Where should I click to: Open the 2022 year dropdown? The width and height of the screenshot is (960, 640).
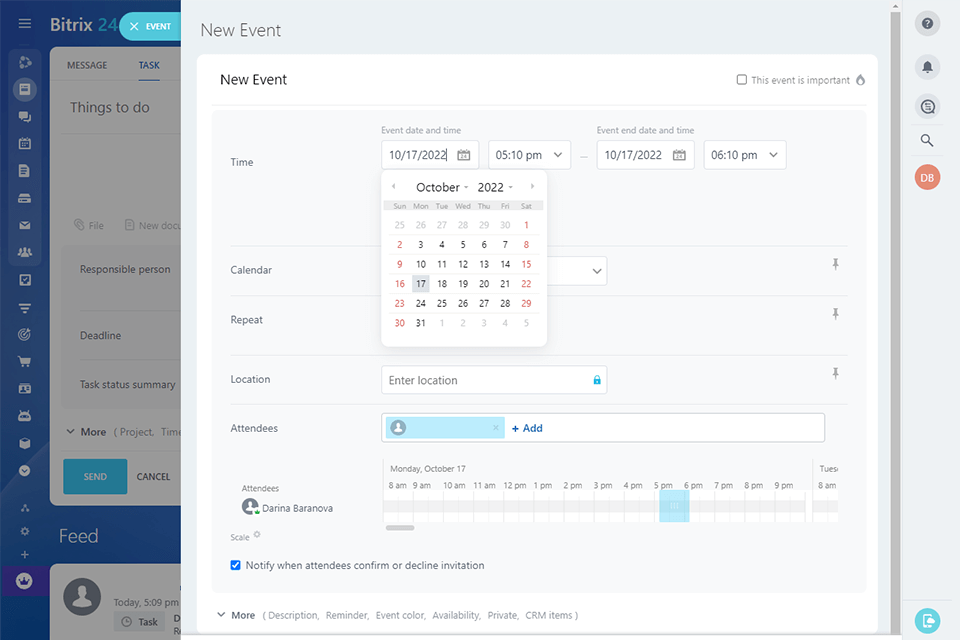pos(495,187)
